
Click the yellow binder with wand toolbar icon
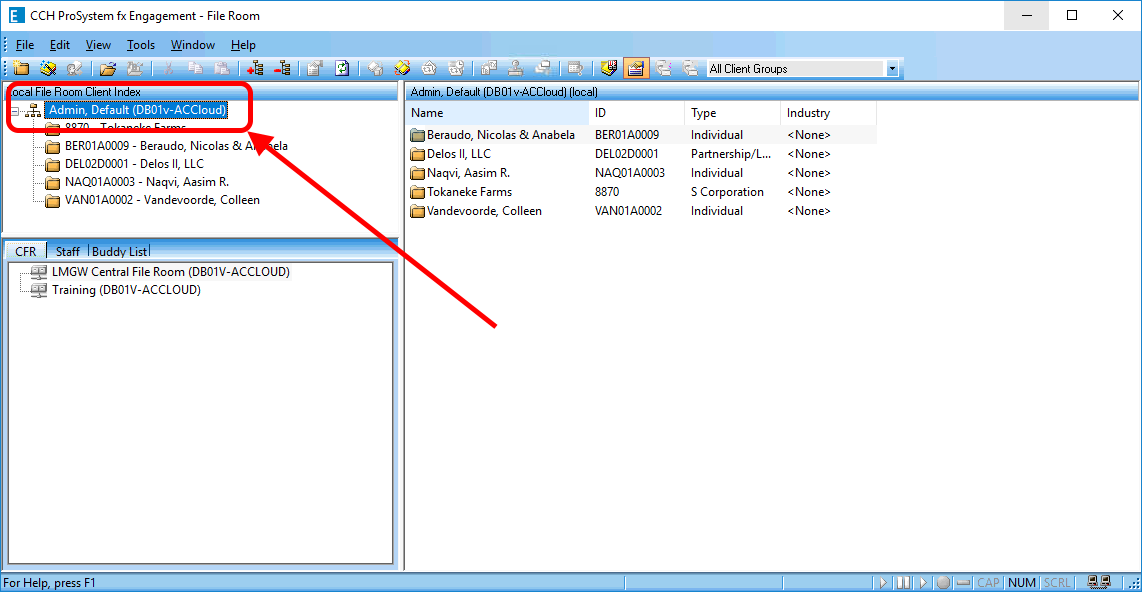tap(48, 68)
